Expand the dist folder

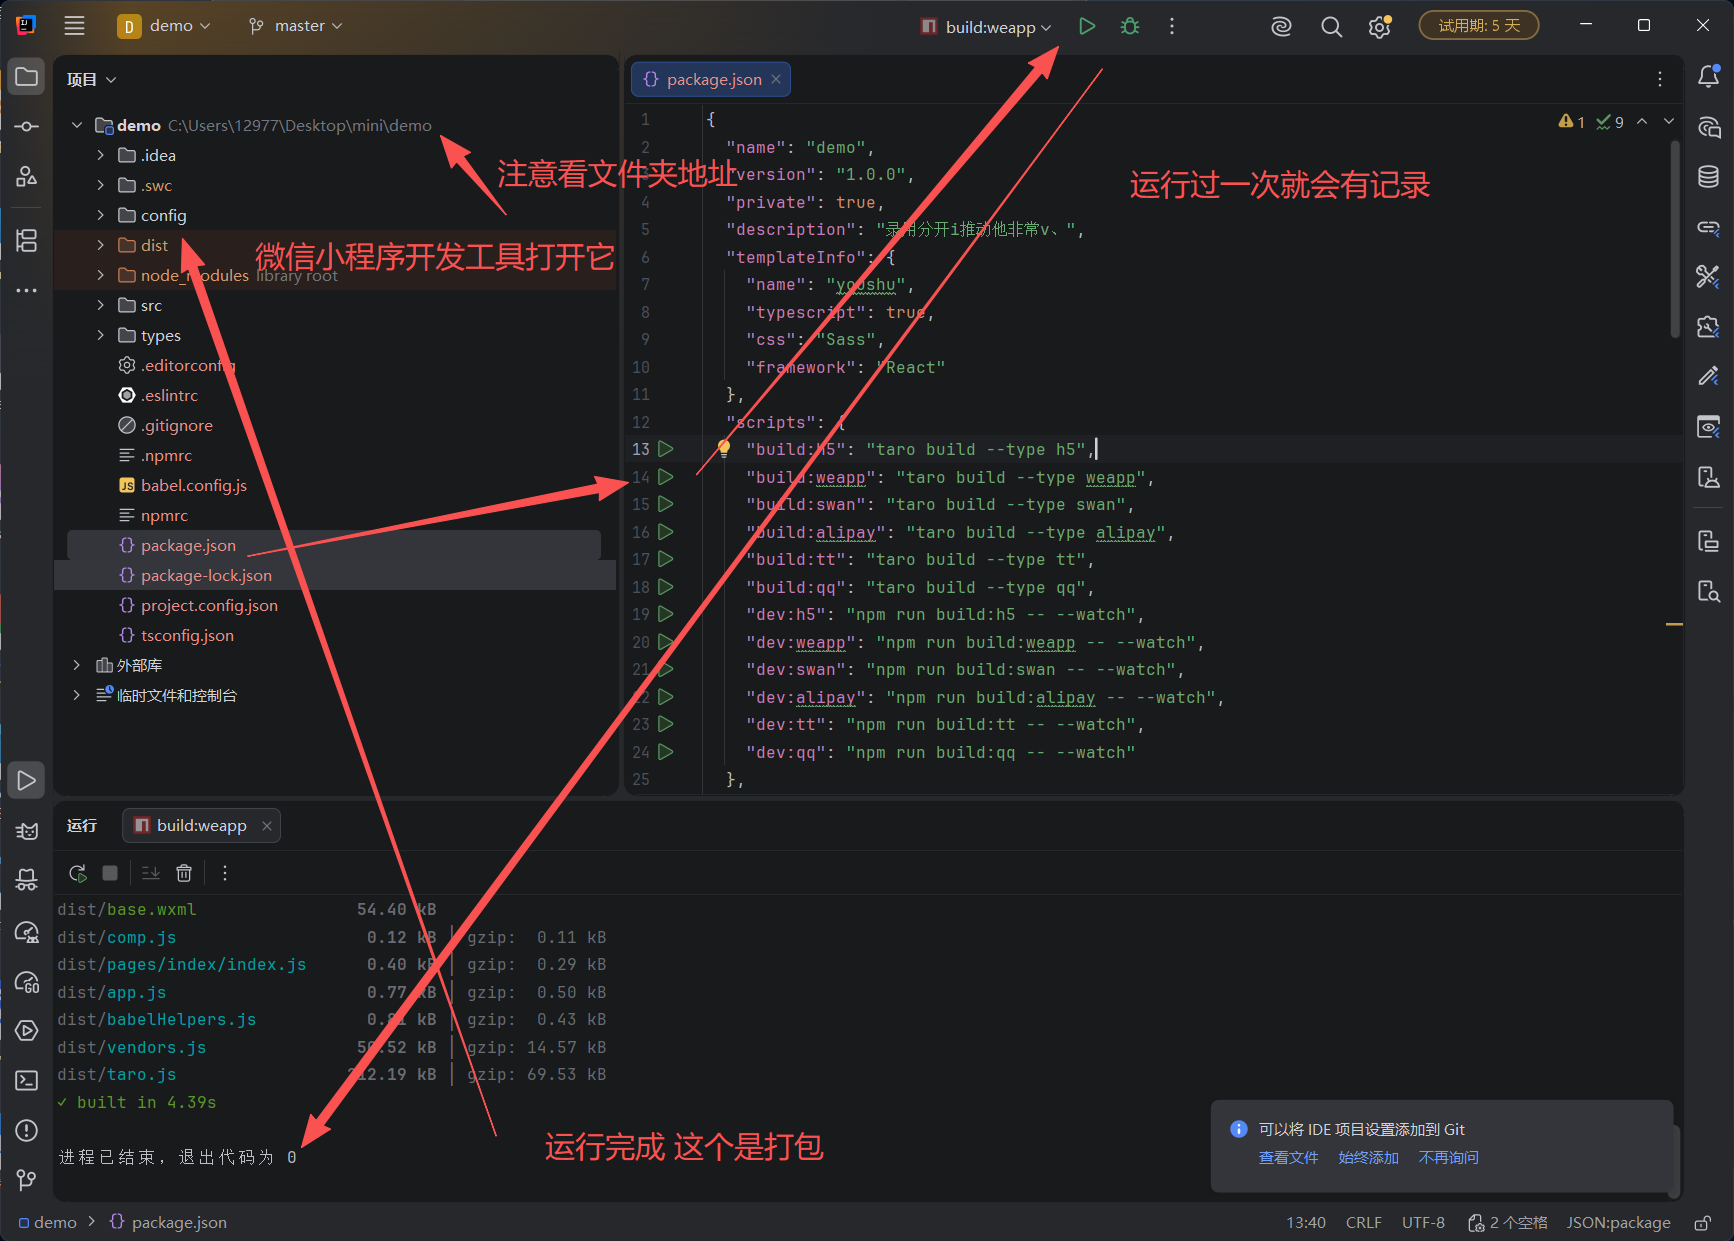click(100, 245)
